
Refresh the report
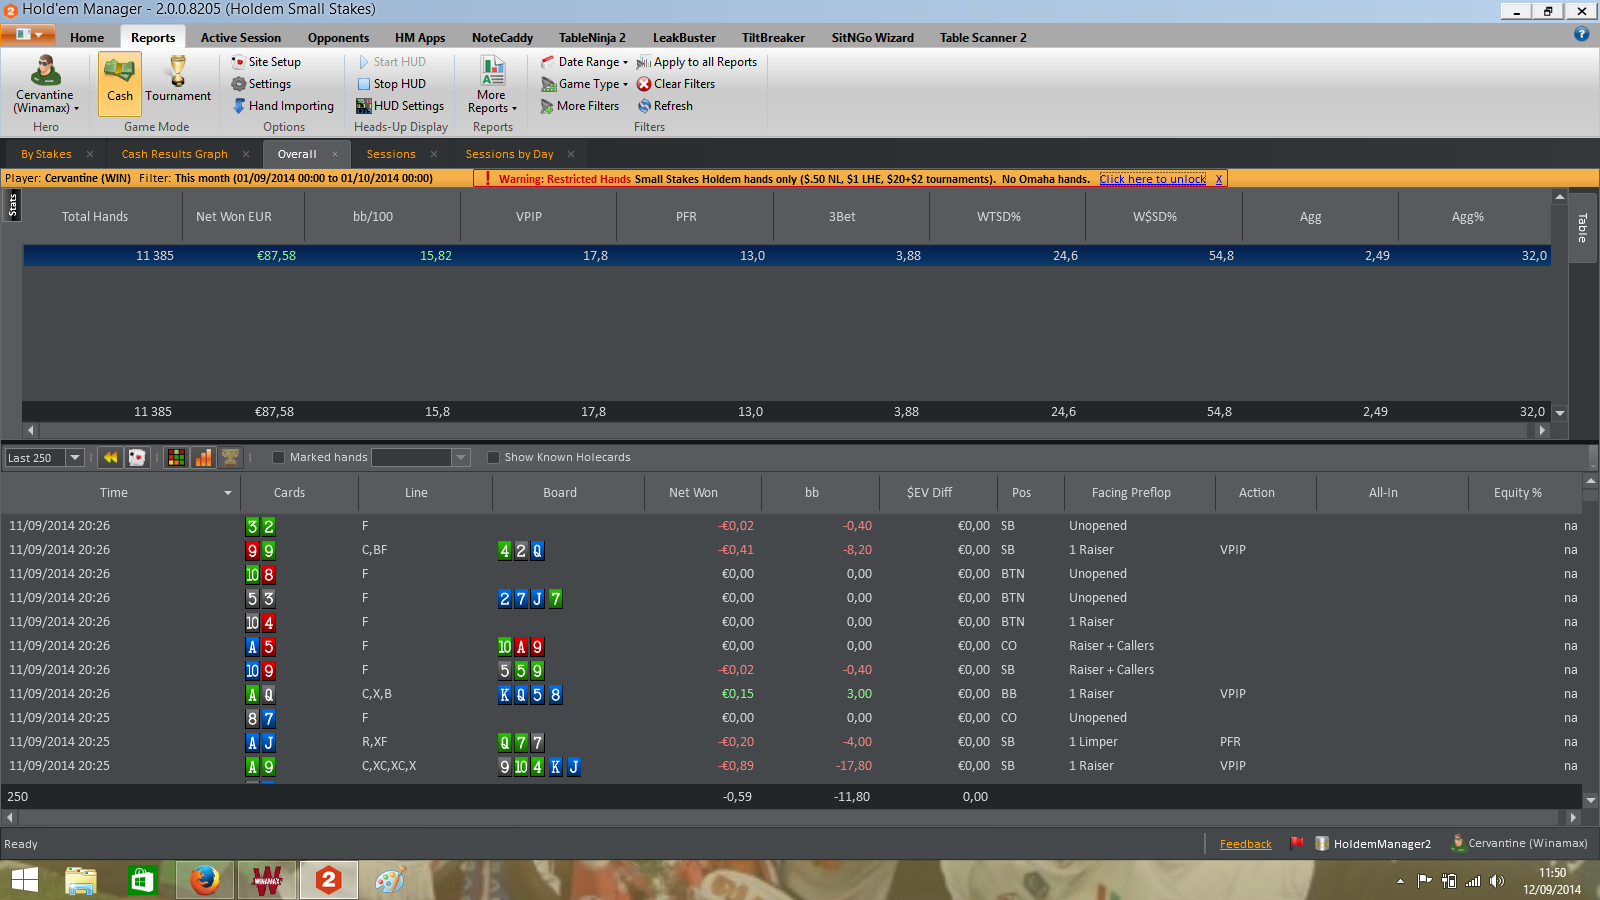click(665, 106)
